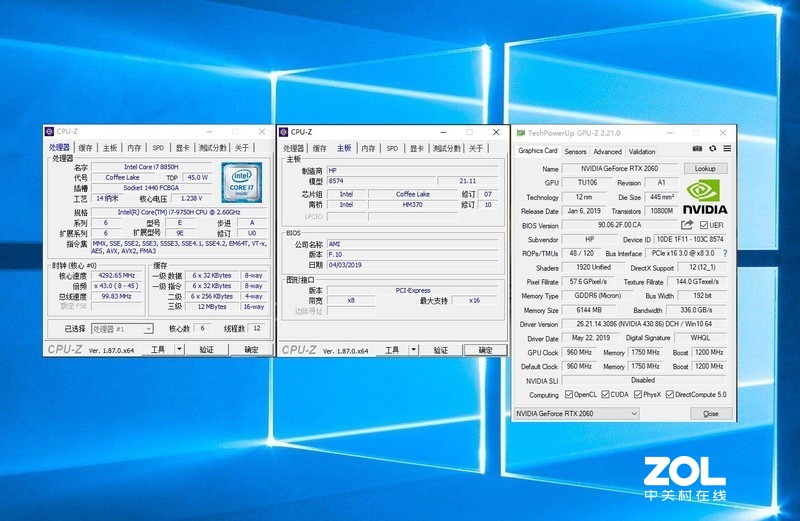Image resolution: width=800 pixels, height=521 pixels.
Task: Click Release Date value Jan 6, 2019
Action: pos(584,211)
